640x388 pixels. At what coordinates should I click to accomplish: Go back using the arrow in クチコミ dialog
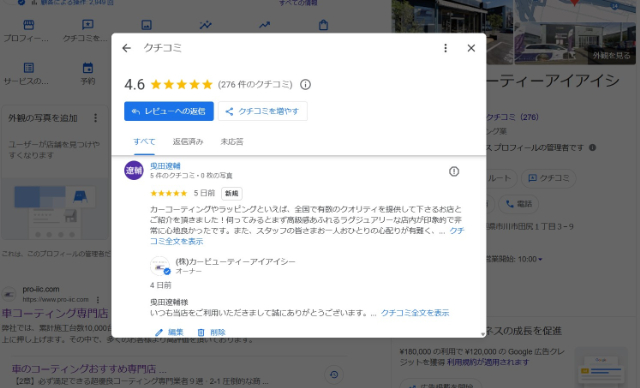pos(127,48)
